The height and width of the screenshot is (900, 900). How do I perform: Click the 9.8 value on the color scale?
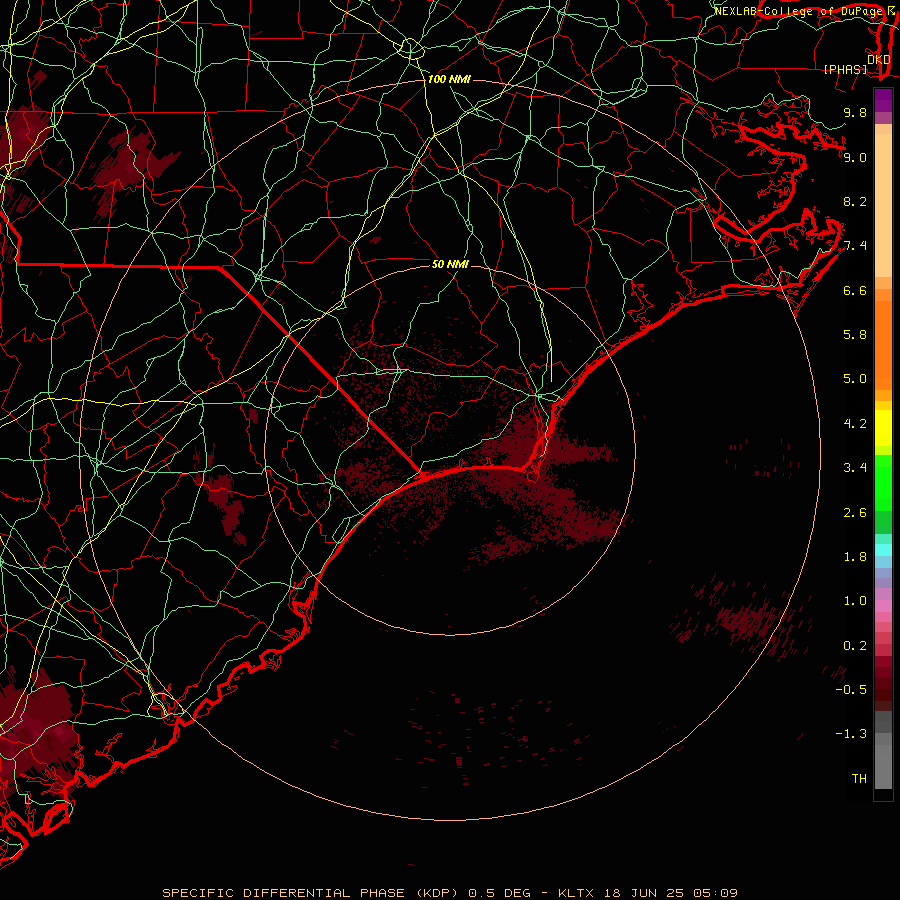[855, 112]
